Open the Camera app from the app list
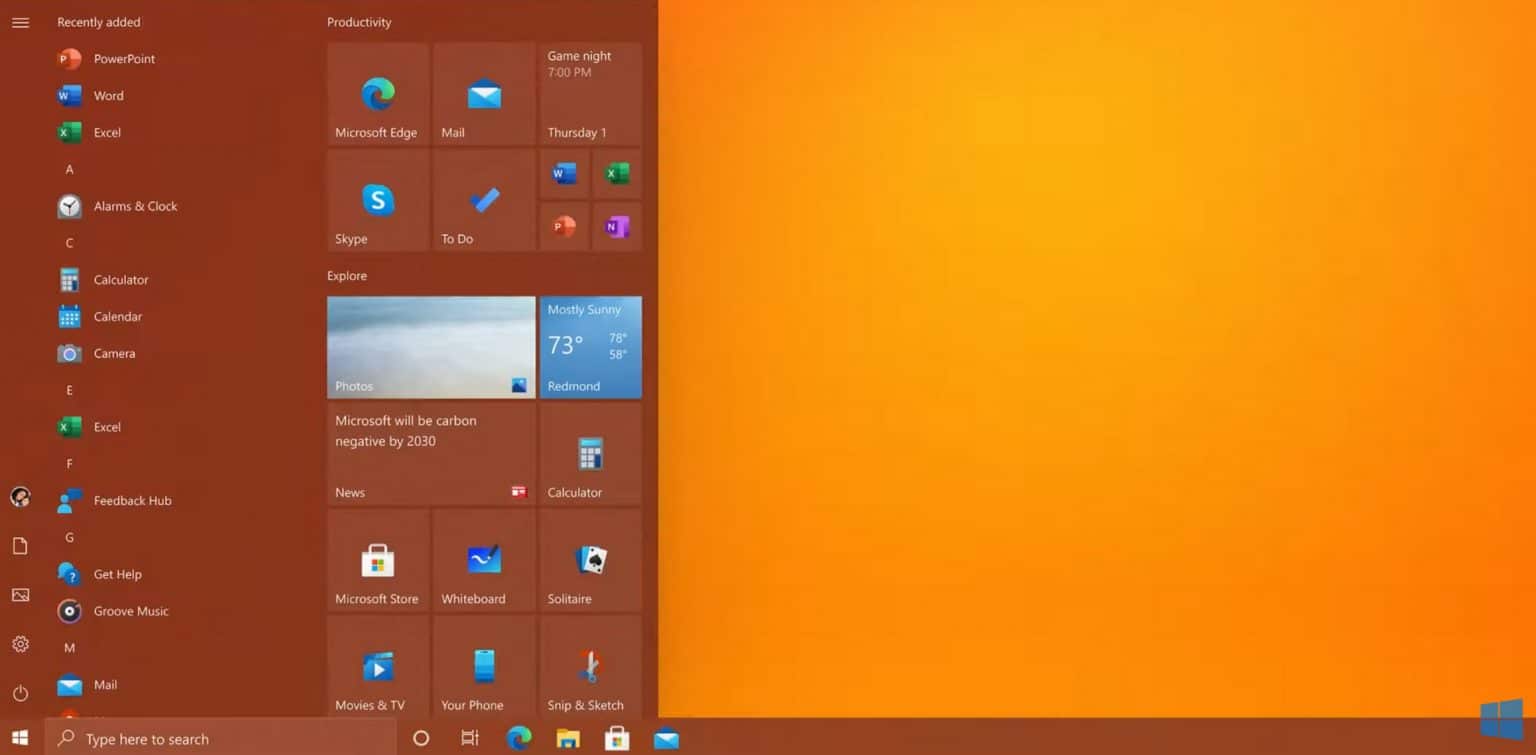The width and height of the screenshot is (1536, 755). (x=114, y=353)
